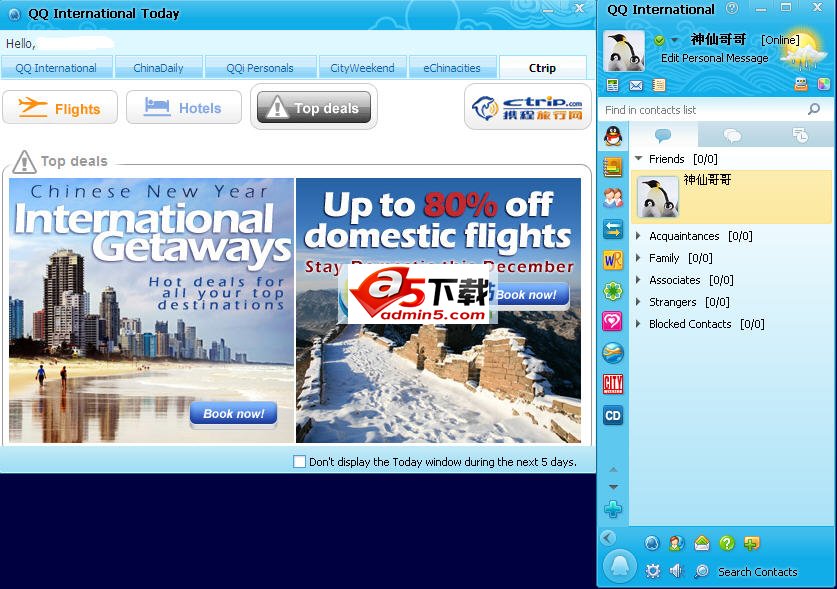Open the CD ChinaDaily sidebar icon
The height and width of the screenshot is (589, 837).
[x=613, y=415]
